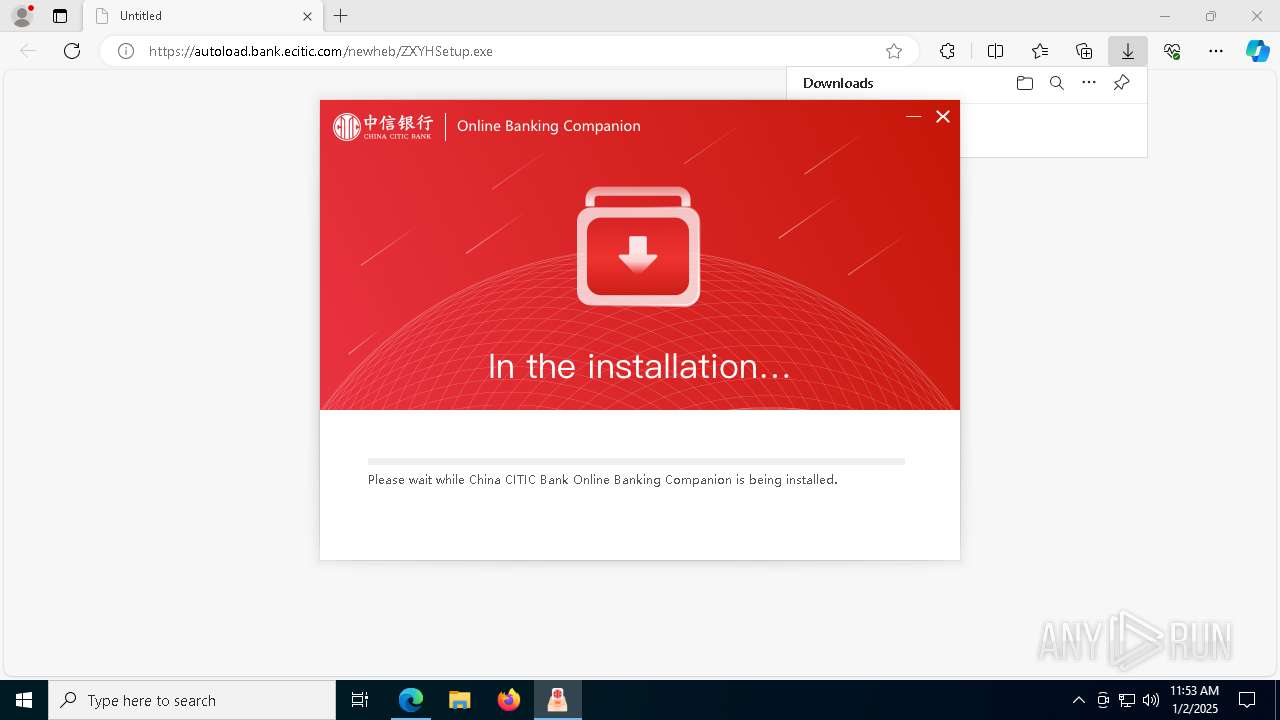The image size is (1280, 720).
Task: Close the Untitled tab
Action: point(307,16)
